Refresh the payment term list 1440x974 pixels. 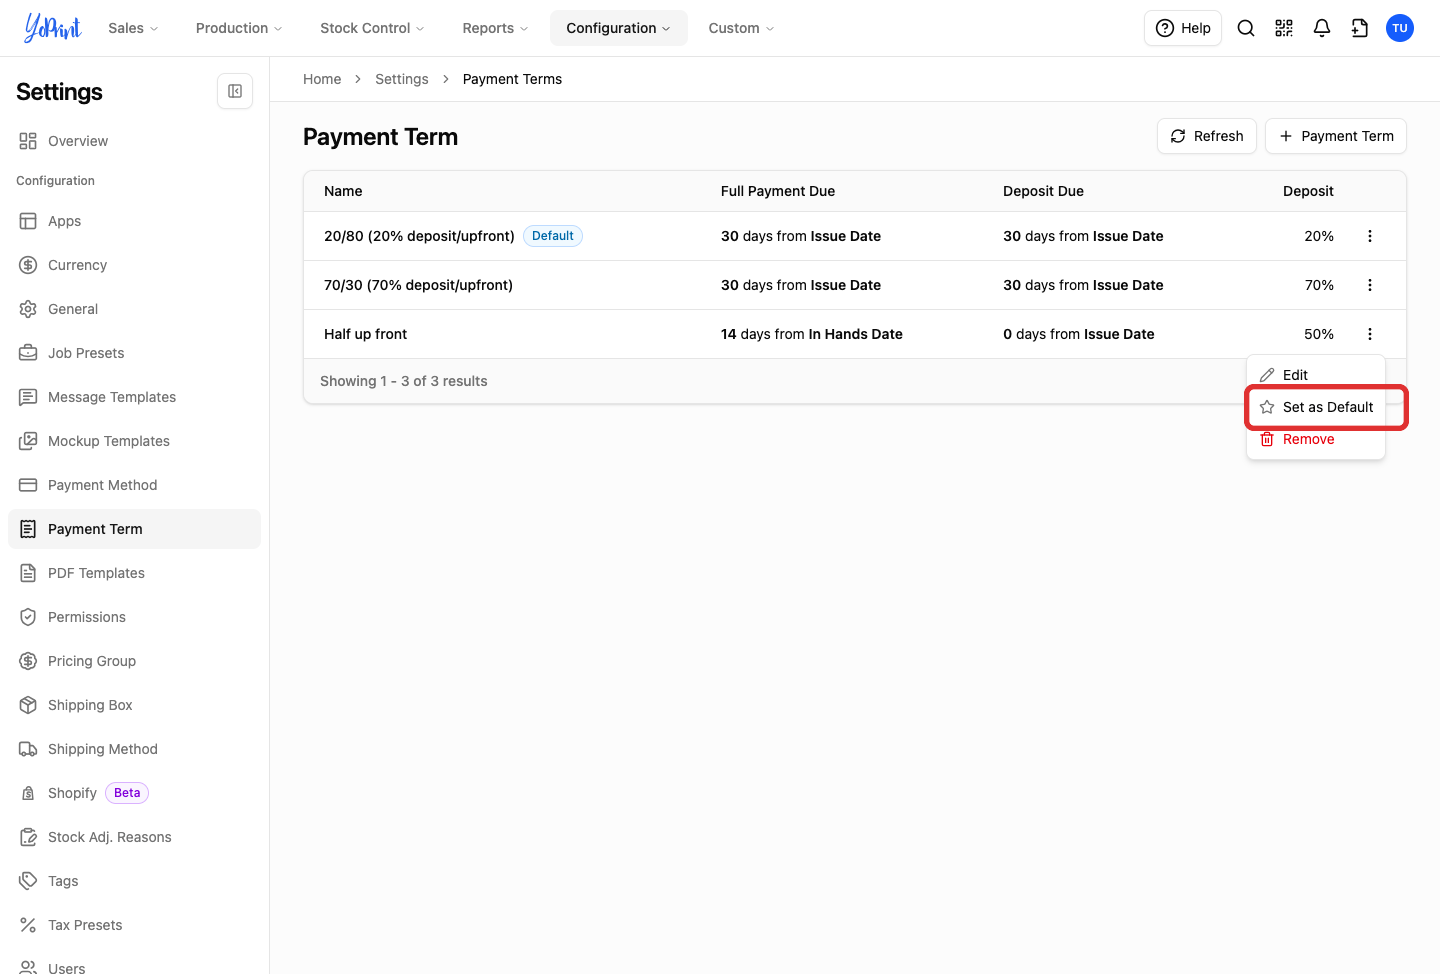pyautogui.click(x=1207, y=136)
